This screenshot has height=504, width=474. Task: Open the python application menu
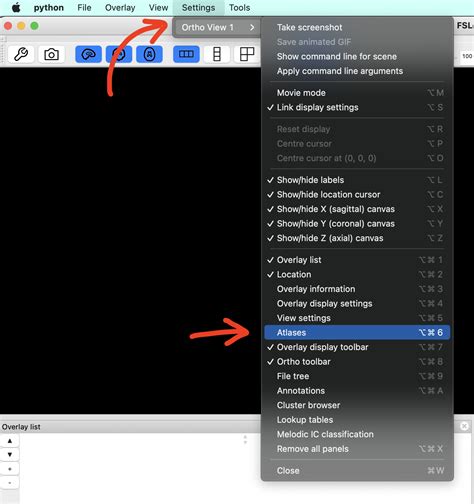49,7
